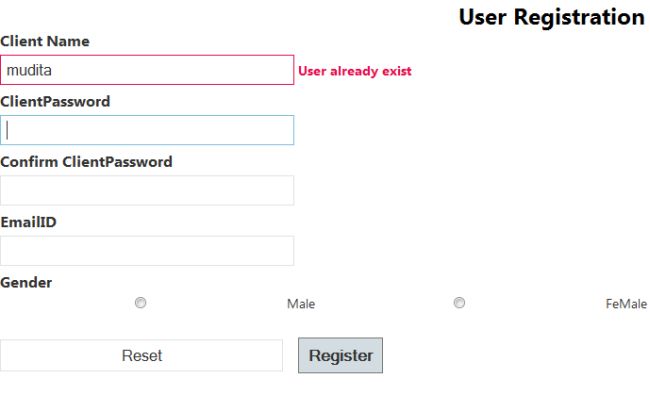Click the FeMale option label
650x395 pixels.
pyautogui.click(x=626, y=304)
